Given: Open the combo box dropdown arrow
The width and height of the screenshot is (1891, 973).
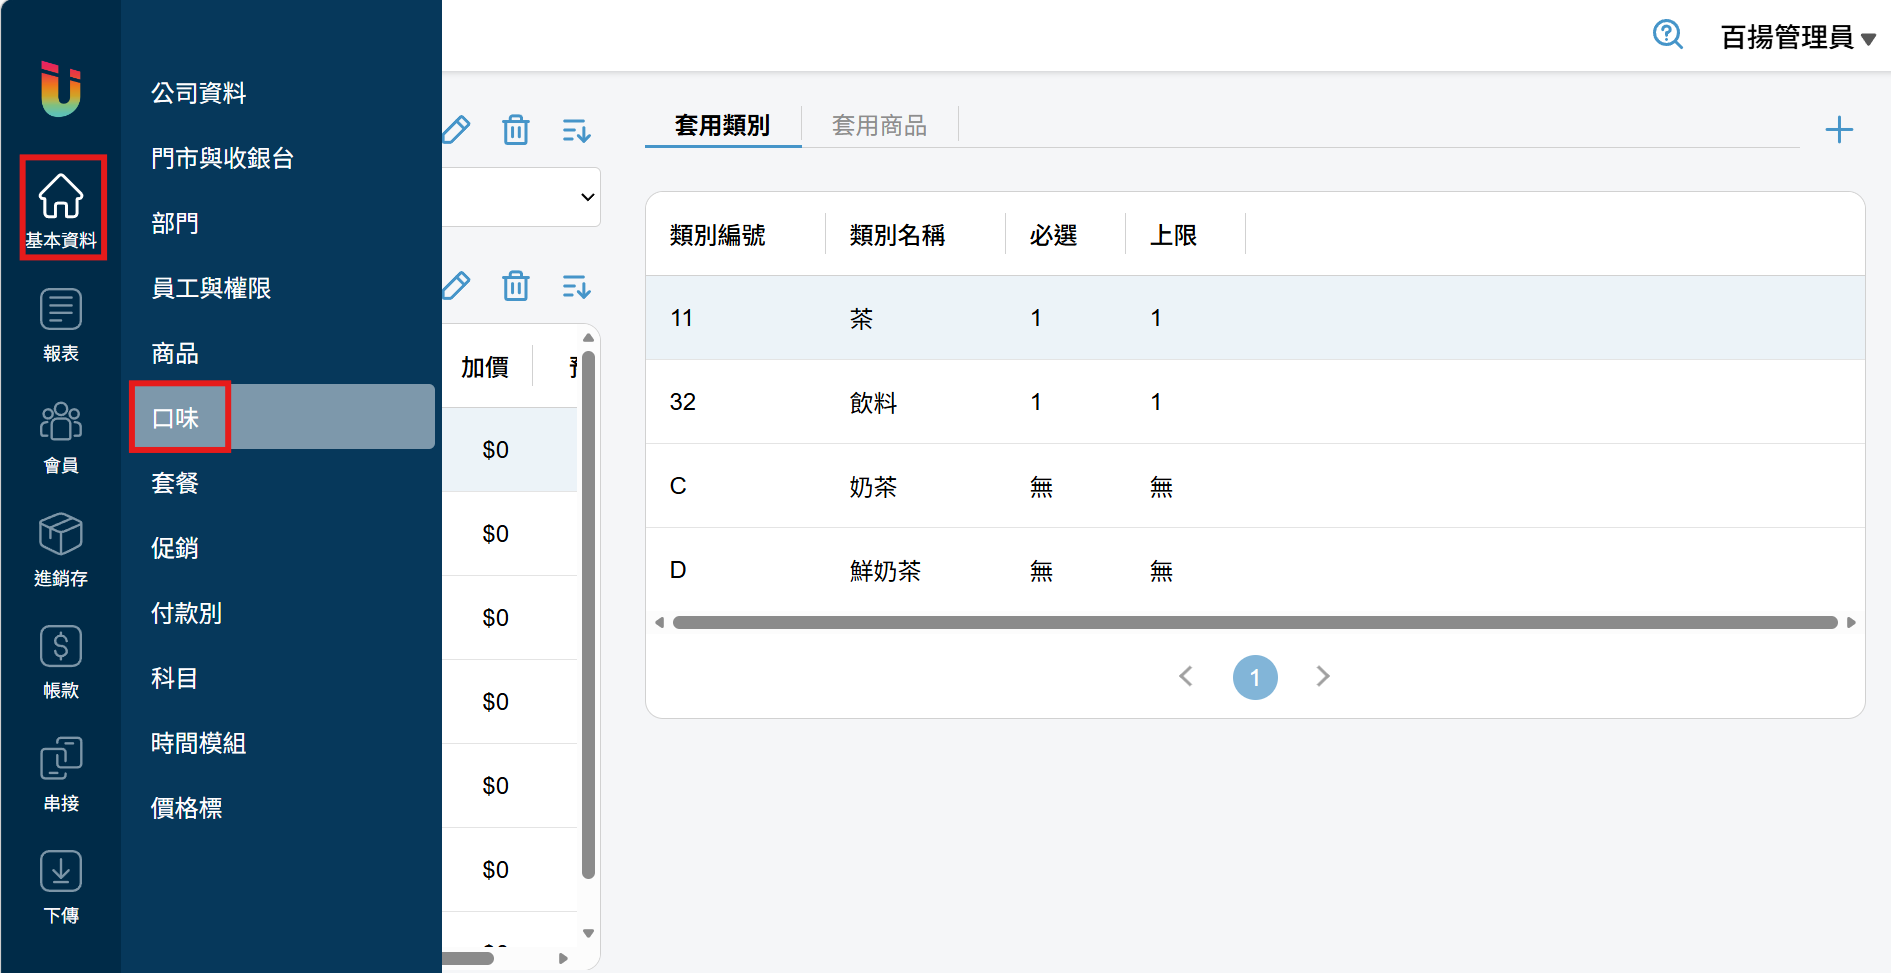Looking at the screenshot, I should (x=587, y=197).
